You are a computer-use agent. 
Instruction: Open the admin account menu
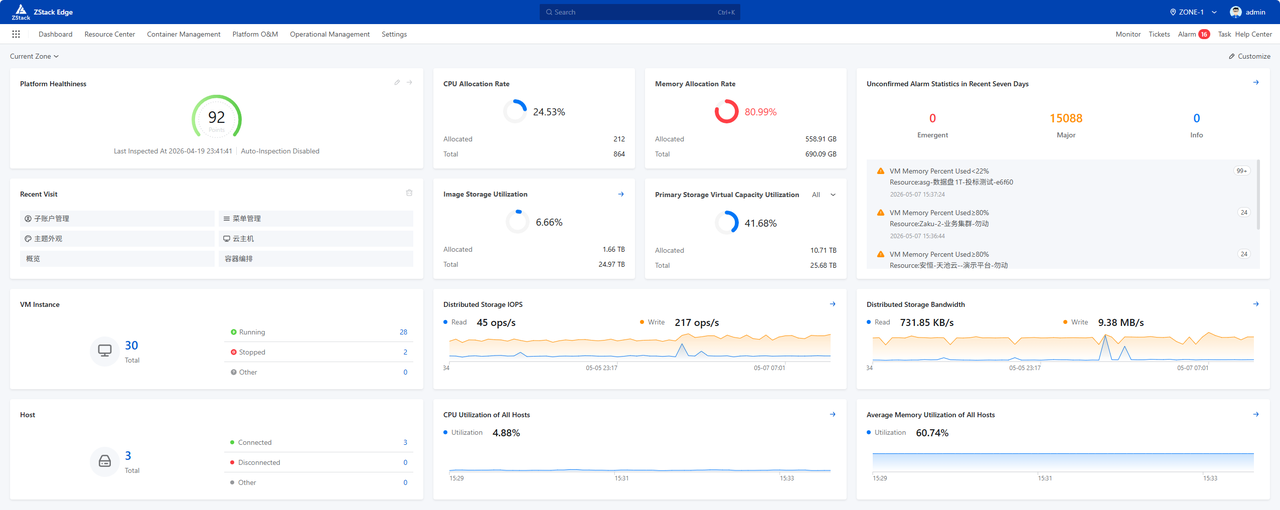[x=1250, y=12]
